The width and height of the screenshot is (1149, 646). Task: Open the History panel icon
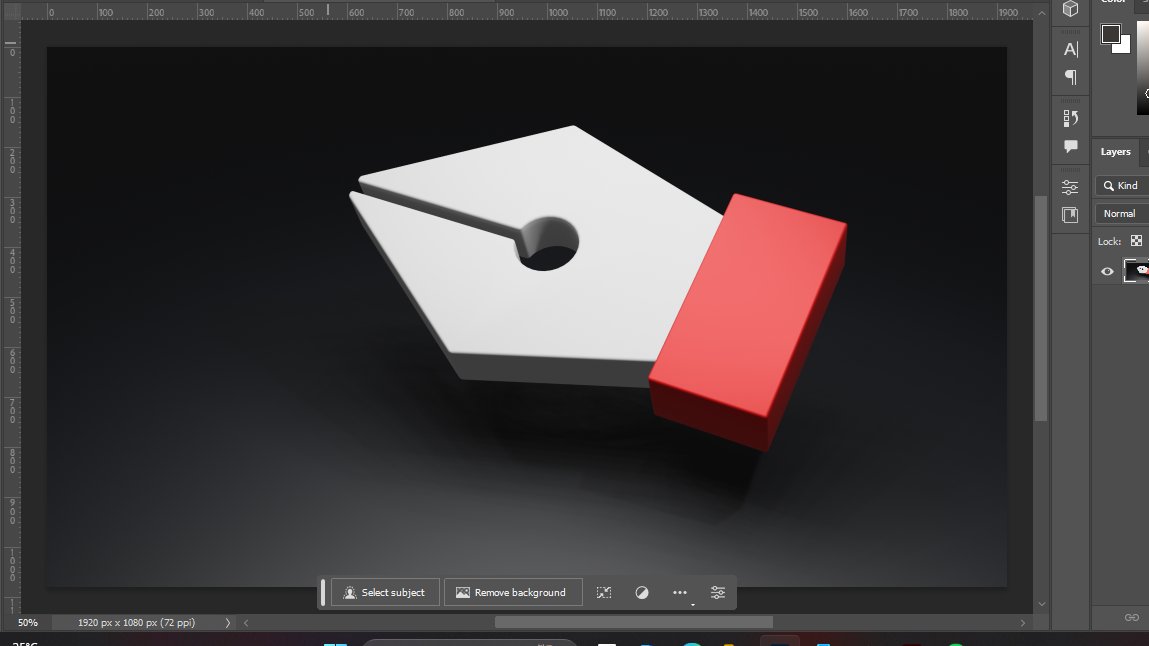(x=1071, y=118)
